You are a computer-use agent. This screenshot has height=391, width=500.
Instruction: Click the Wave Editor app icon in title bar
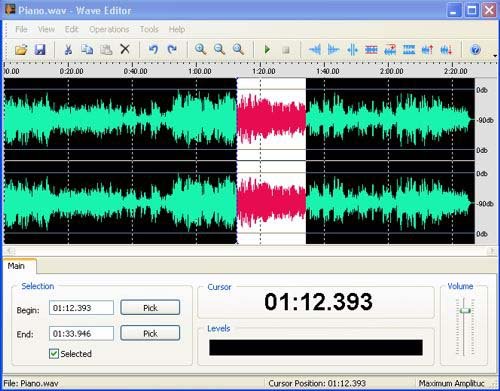(x=10, y=10)
